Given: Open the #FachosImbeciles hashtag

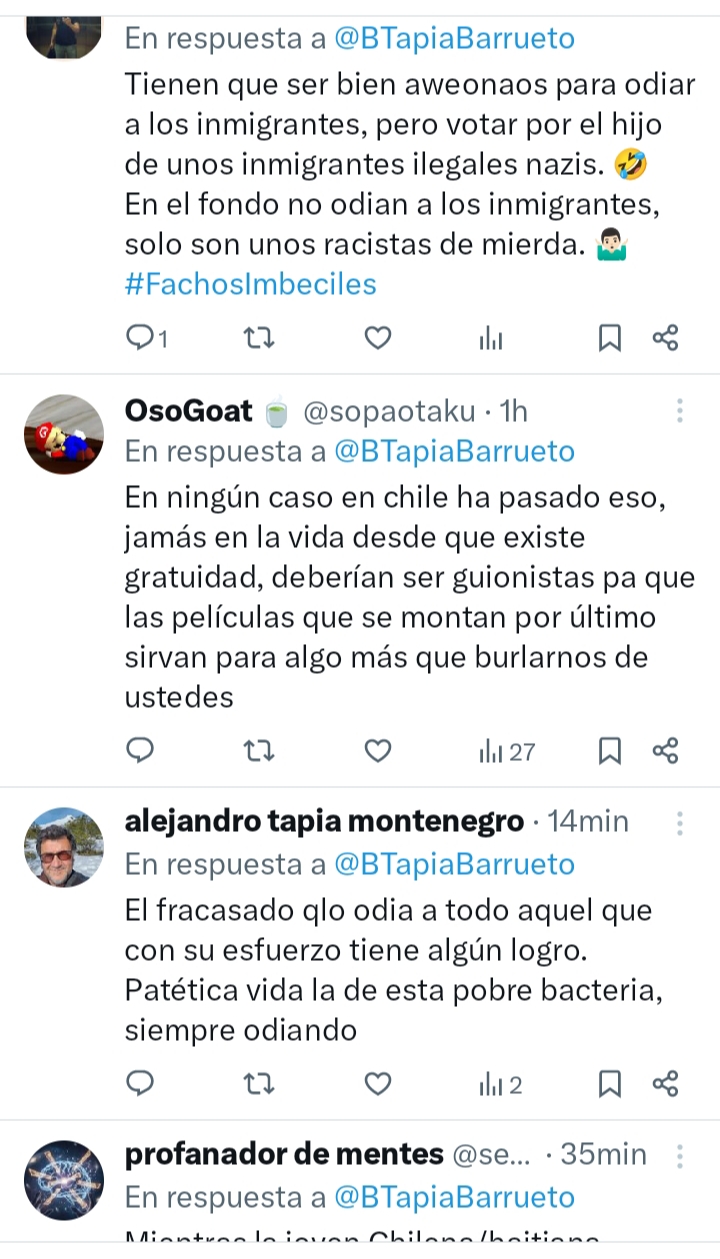Looking at the screenshot, I should click(x=251, y=283).
